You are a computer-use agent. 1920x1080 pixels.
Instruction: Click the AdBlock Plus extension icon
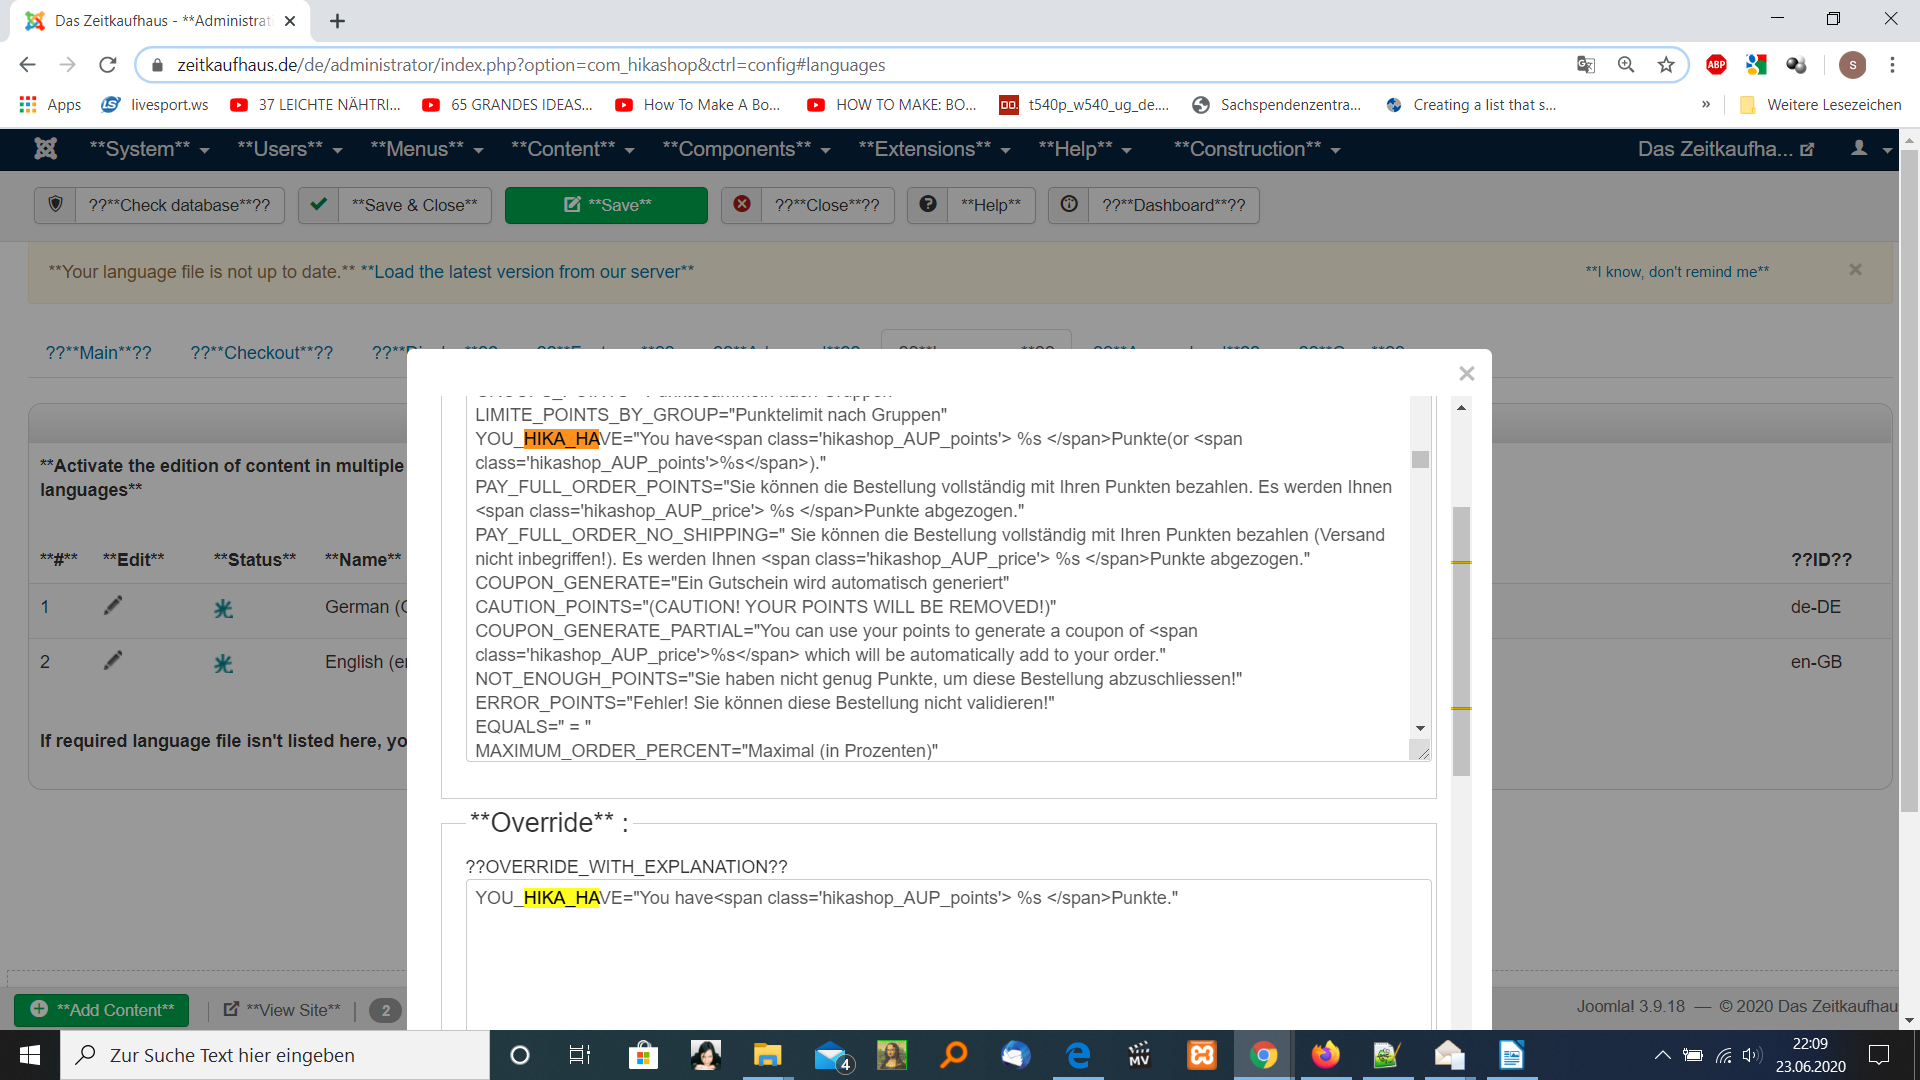pos(1716,65)
